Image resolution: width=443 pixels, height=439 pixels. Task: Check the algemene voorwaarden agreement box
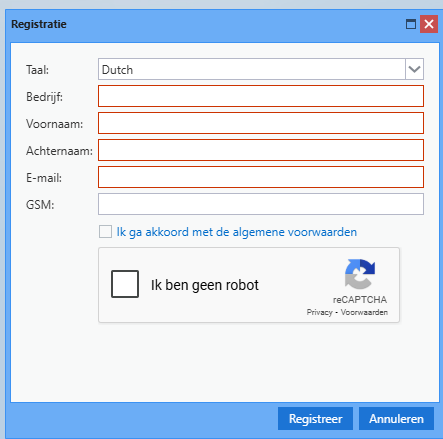[105, 232]
